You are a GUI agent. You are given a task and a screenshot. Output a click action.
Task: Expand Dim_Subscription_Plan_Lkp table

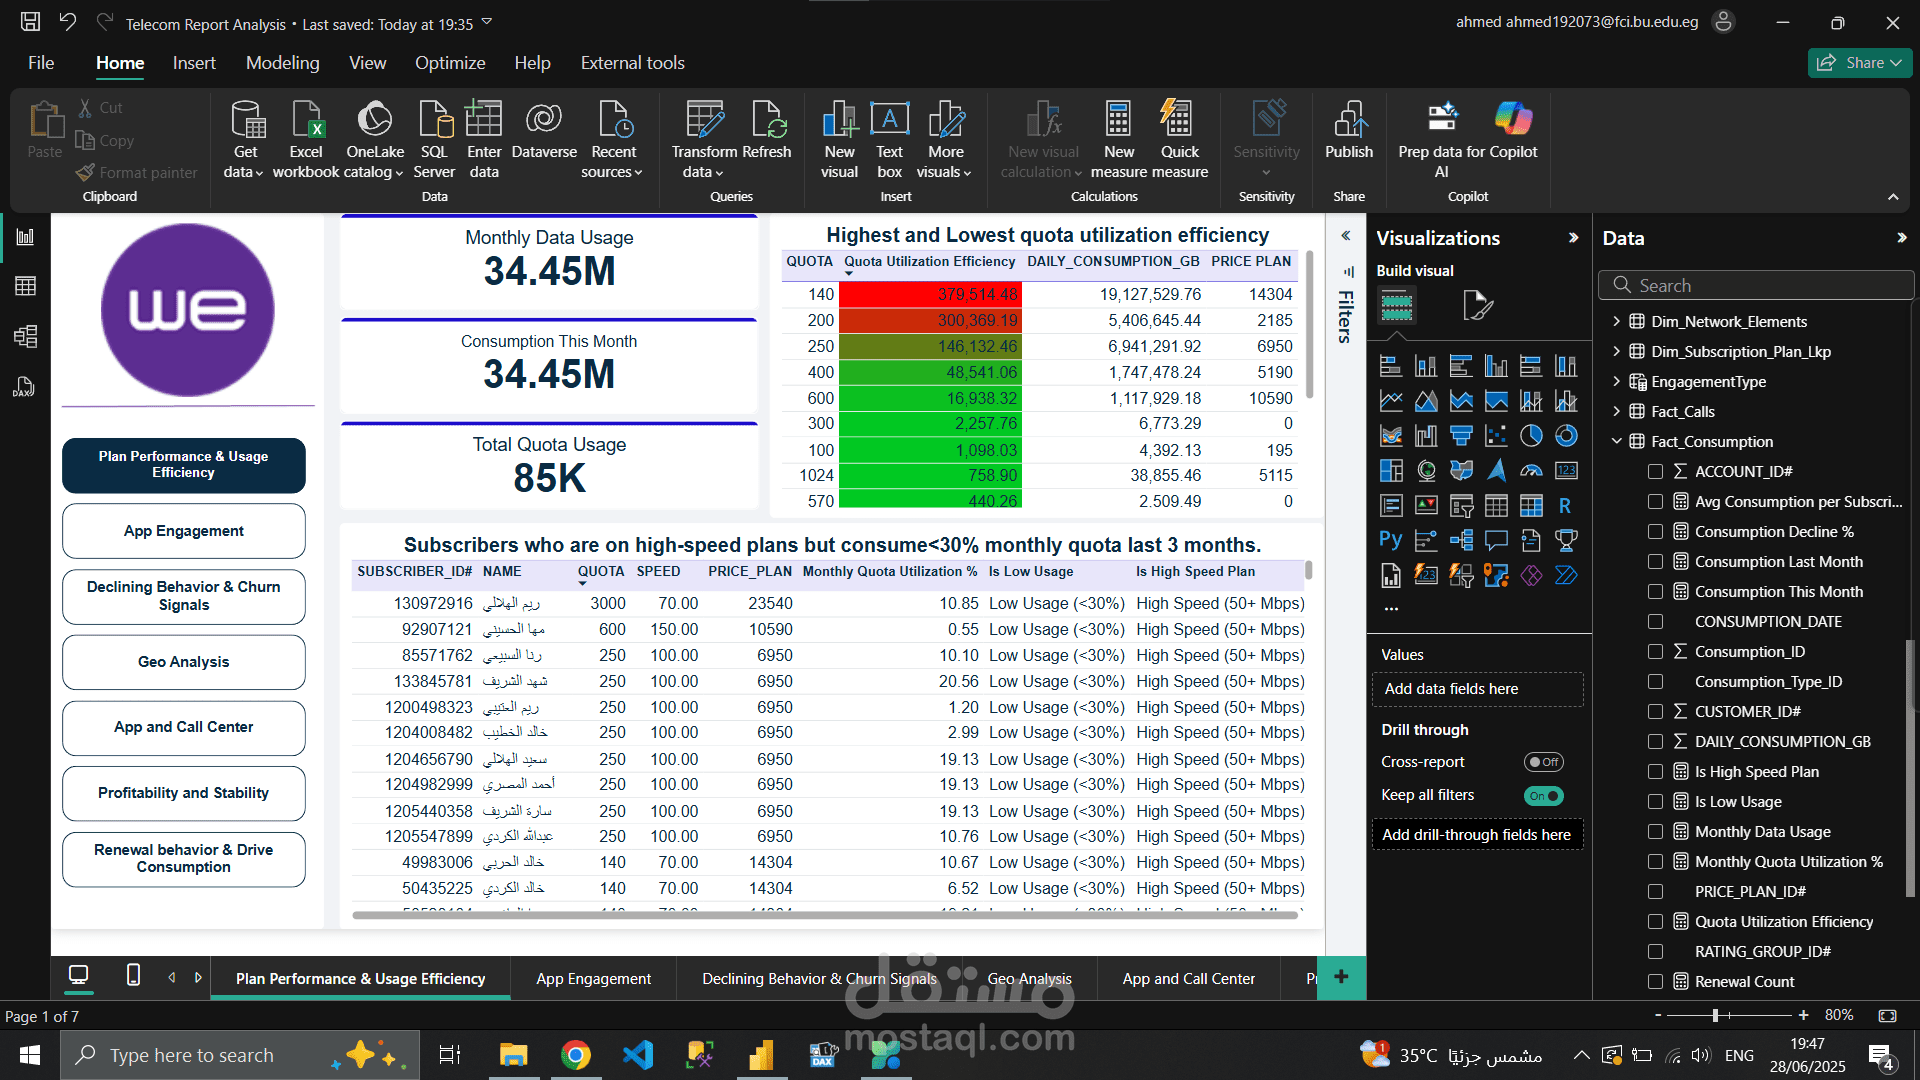pyautogui.click(x=1616, y=351)
